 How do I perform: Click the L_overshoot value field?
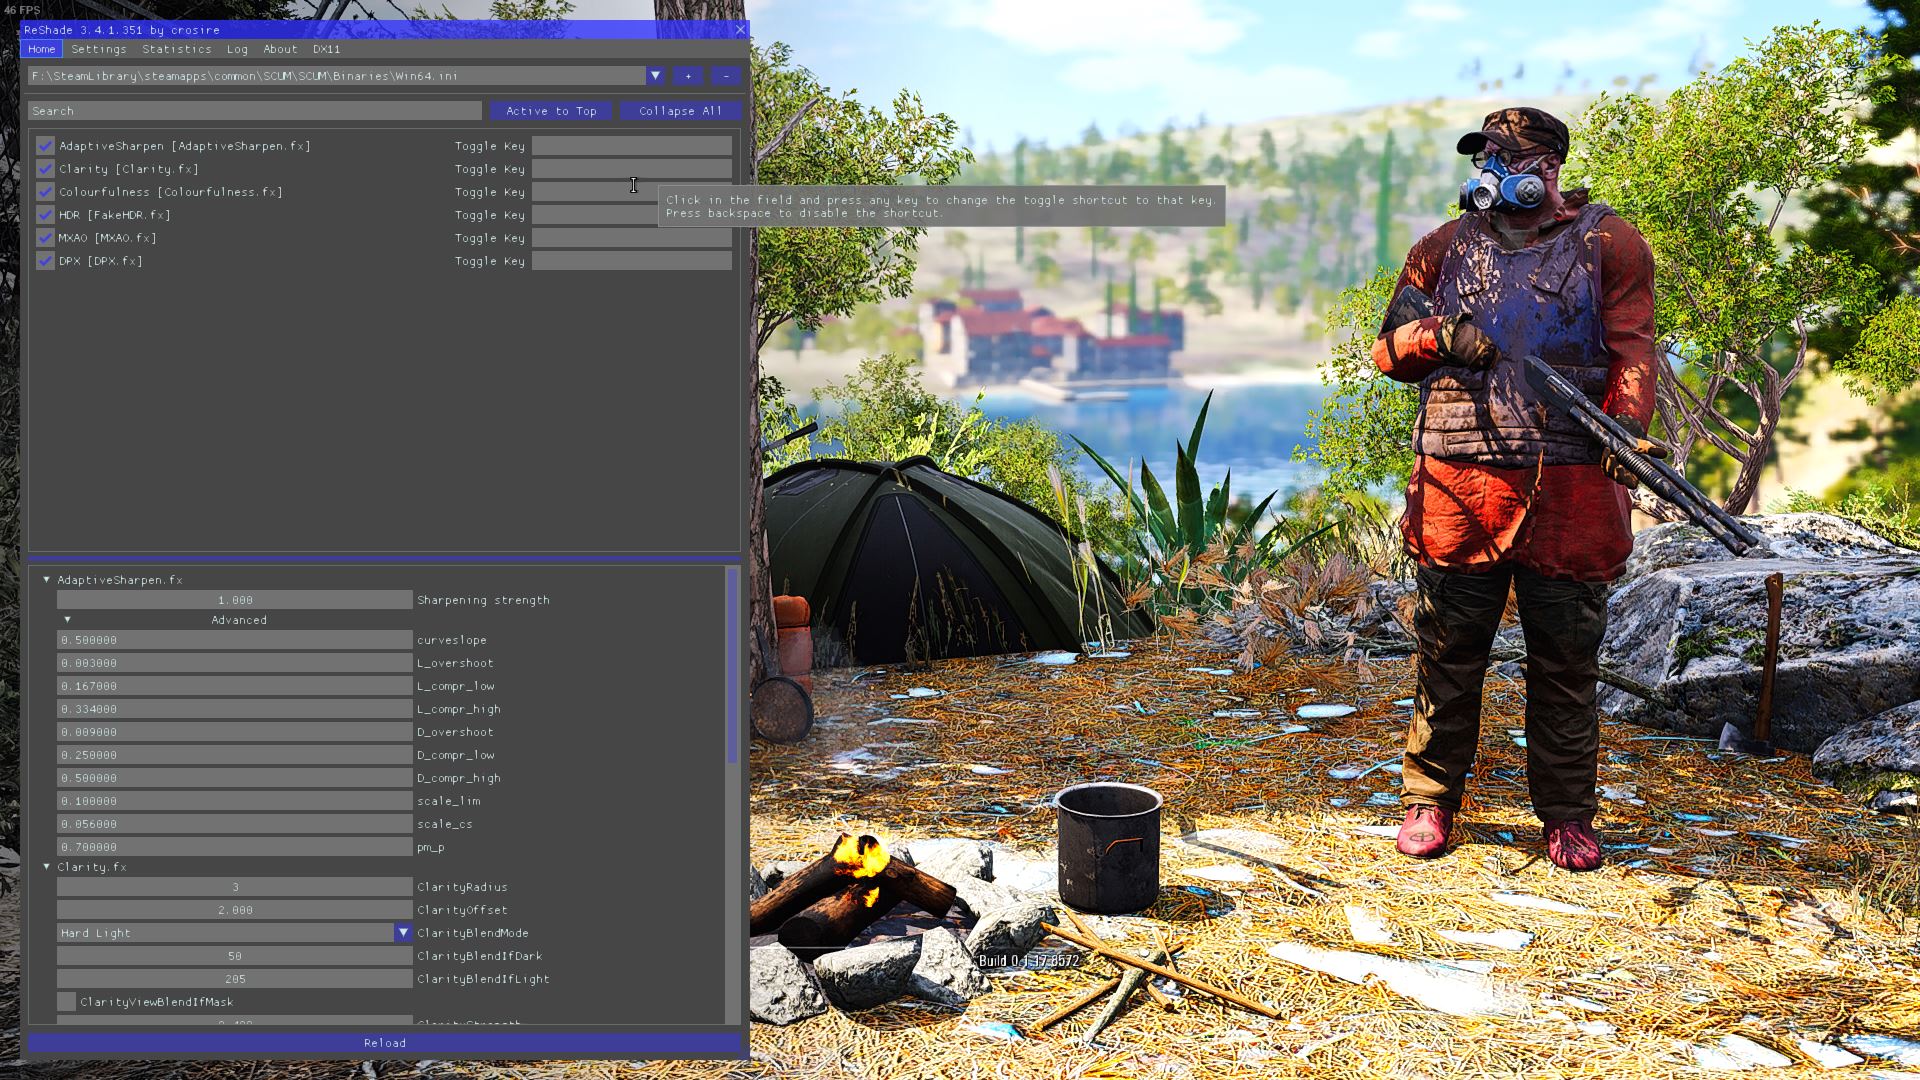click(234, 663)
